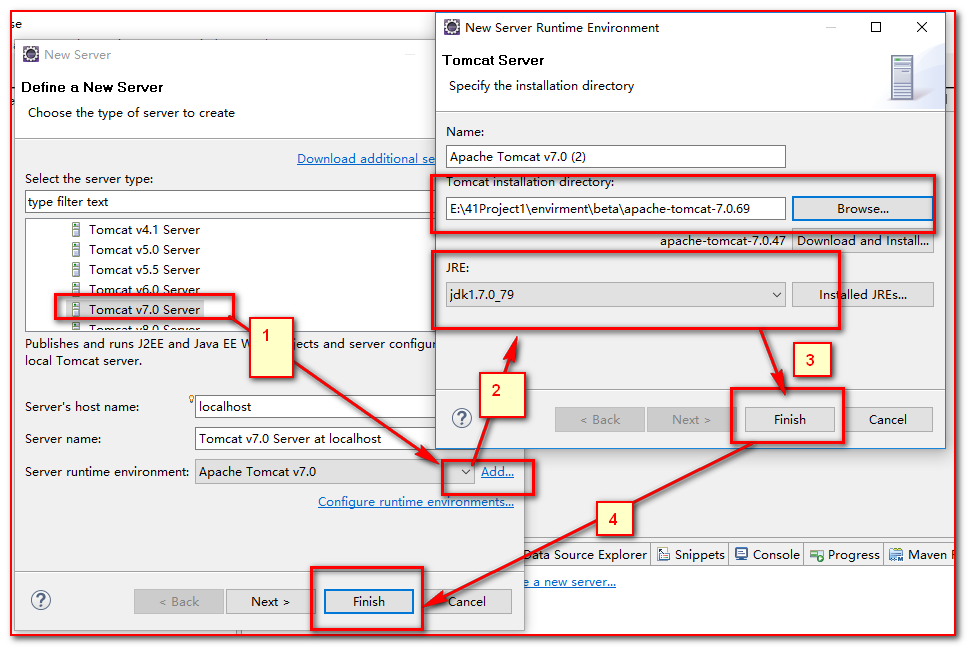Click Download and Install... button

click(862, 241)
